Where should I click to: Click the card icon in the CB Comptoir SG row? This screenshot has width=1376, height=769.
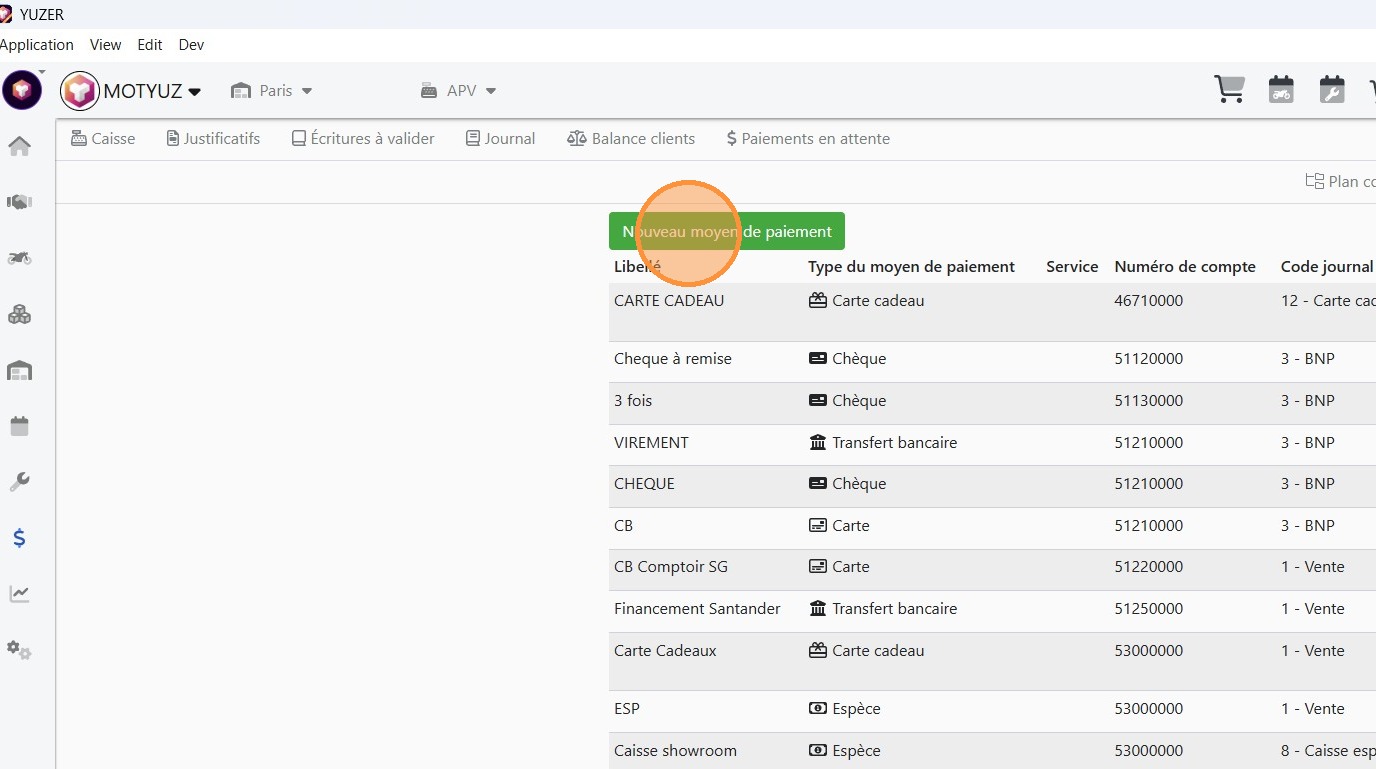[818, 567]
